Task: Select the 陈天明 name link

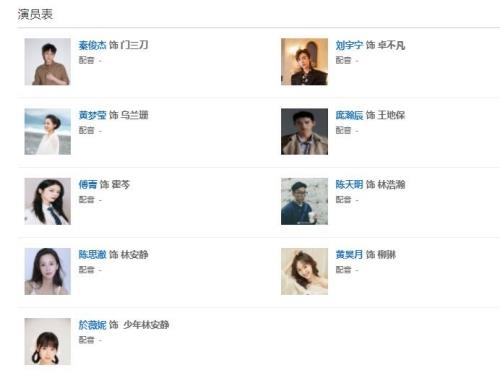Action: (x=349, y=184)
